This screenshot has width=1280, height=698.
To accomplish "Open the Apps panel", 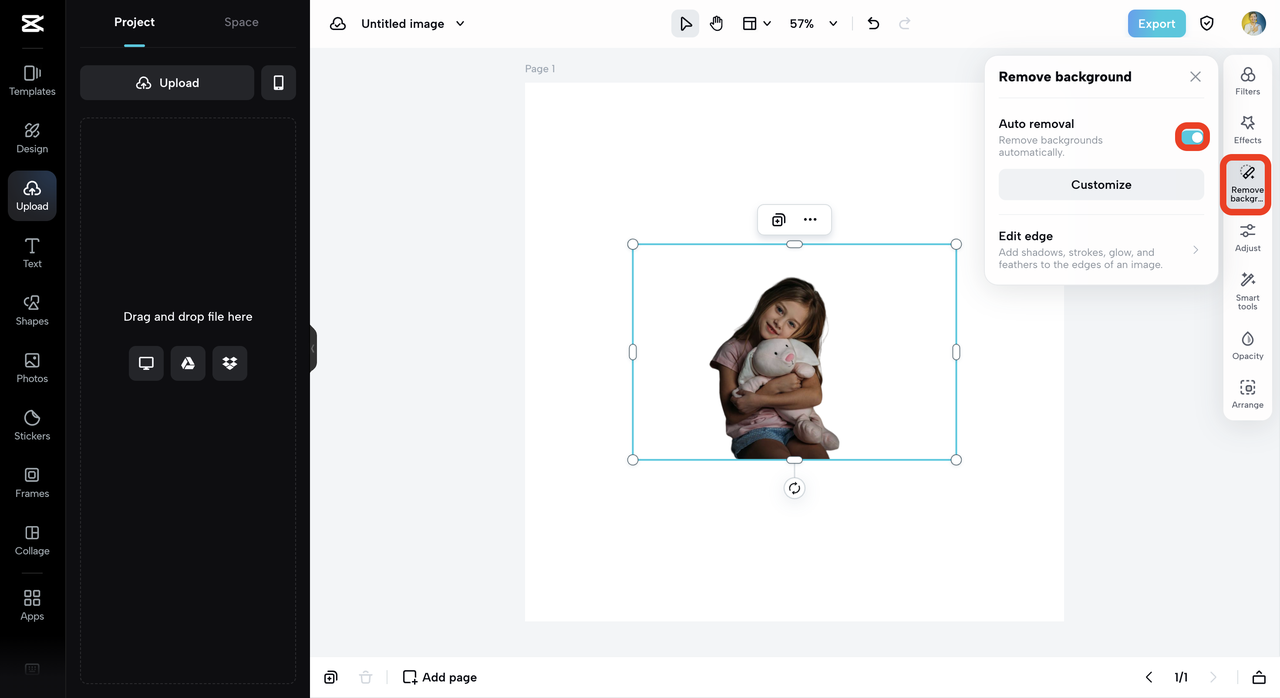I will [32, 605].
